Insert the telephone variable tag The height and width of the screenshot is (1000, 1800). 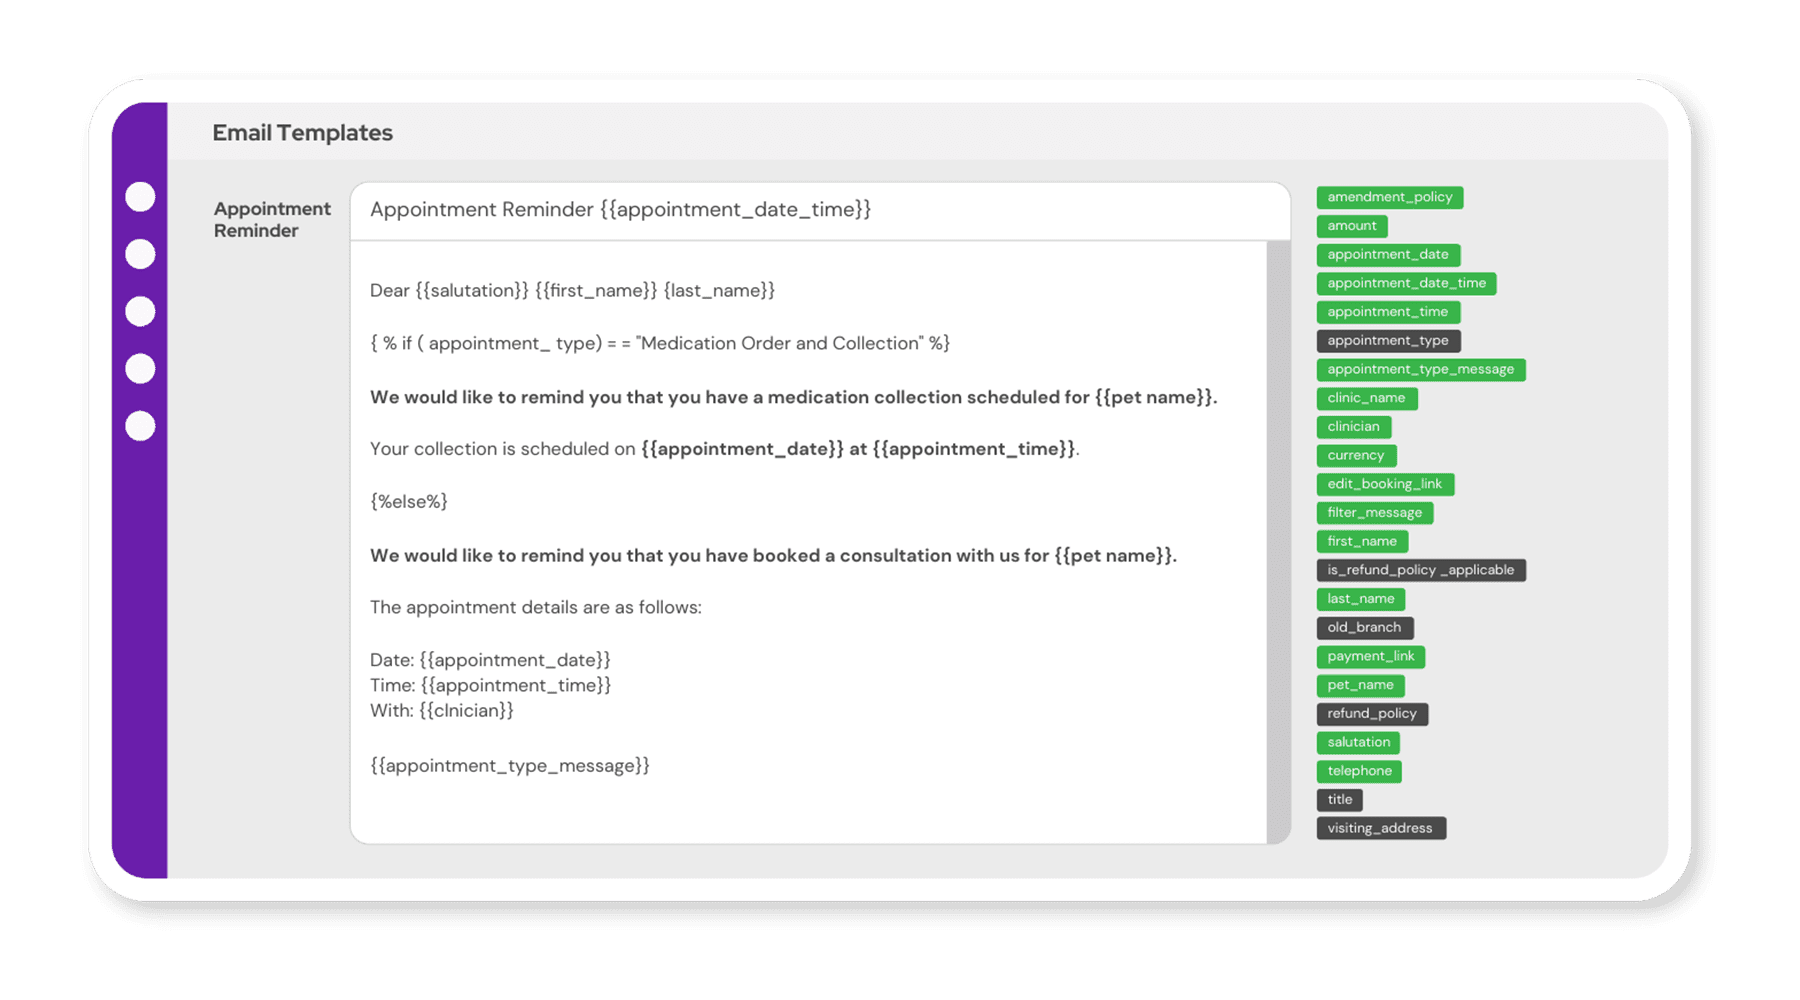(x=1359, y=771)
